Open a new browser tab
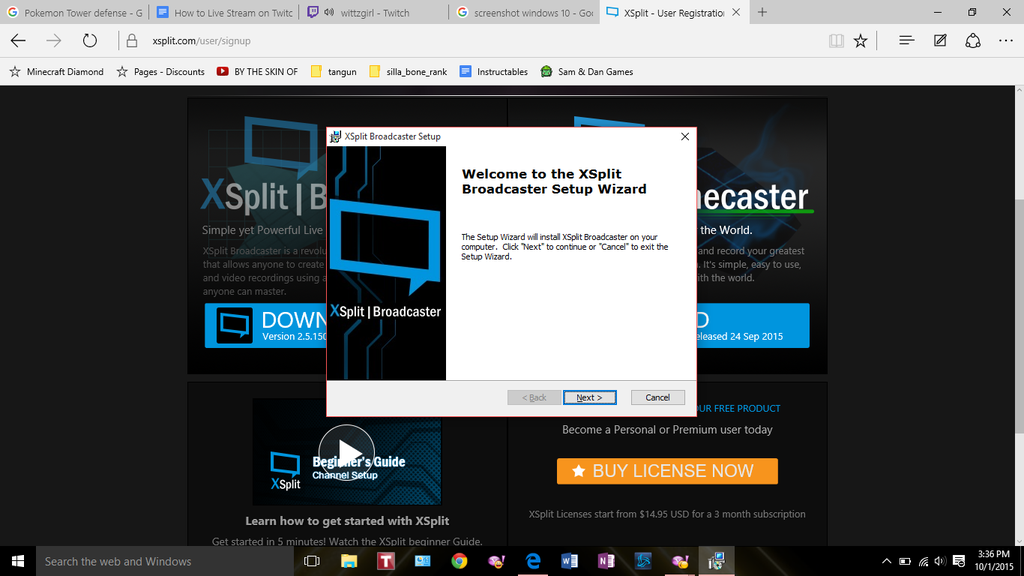 coord(762,12)
